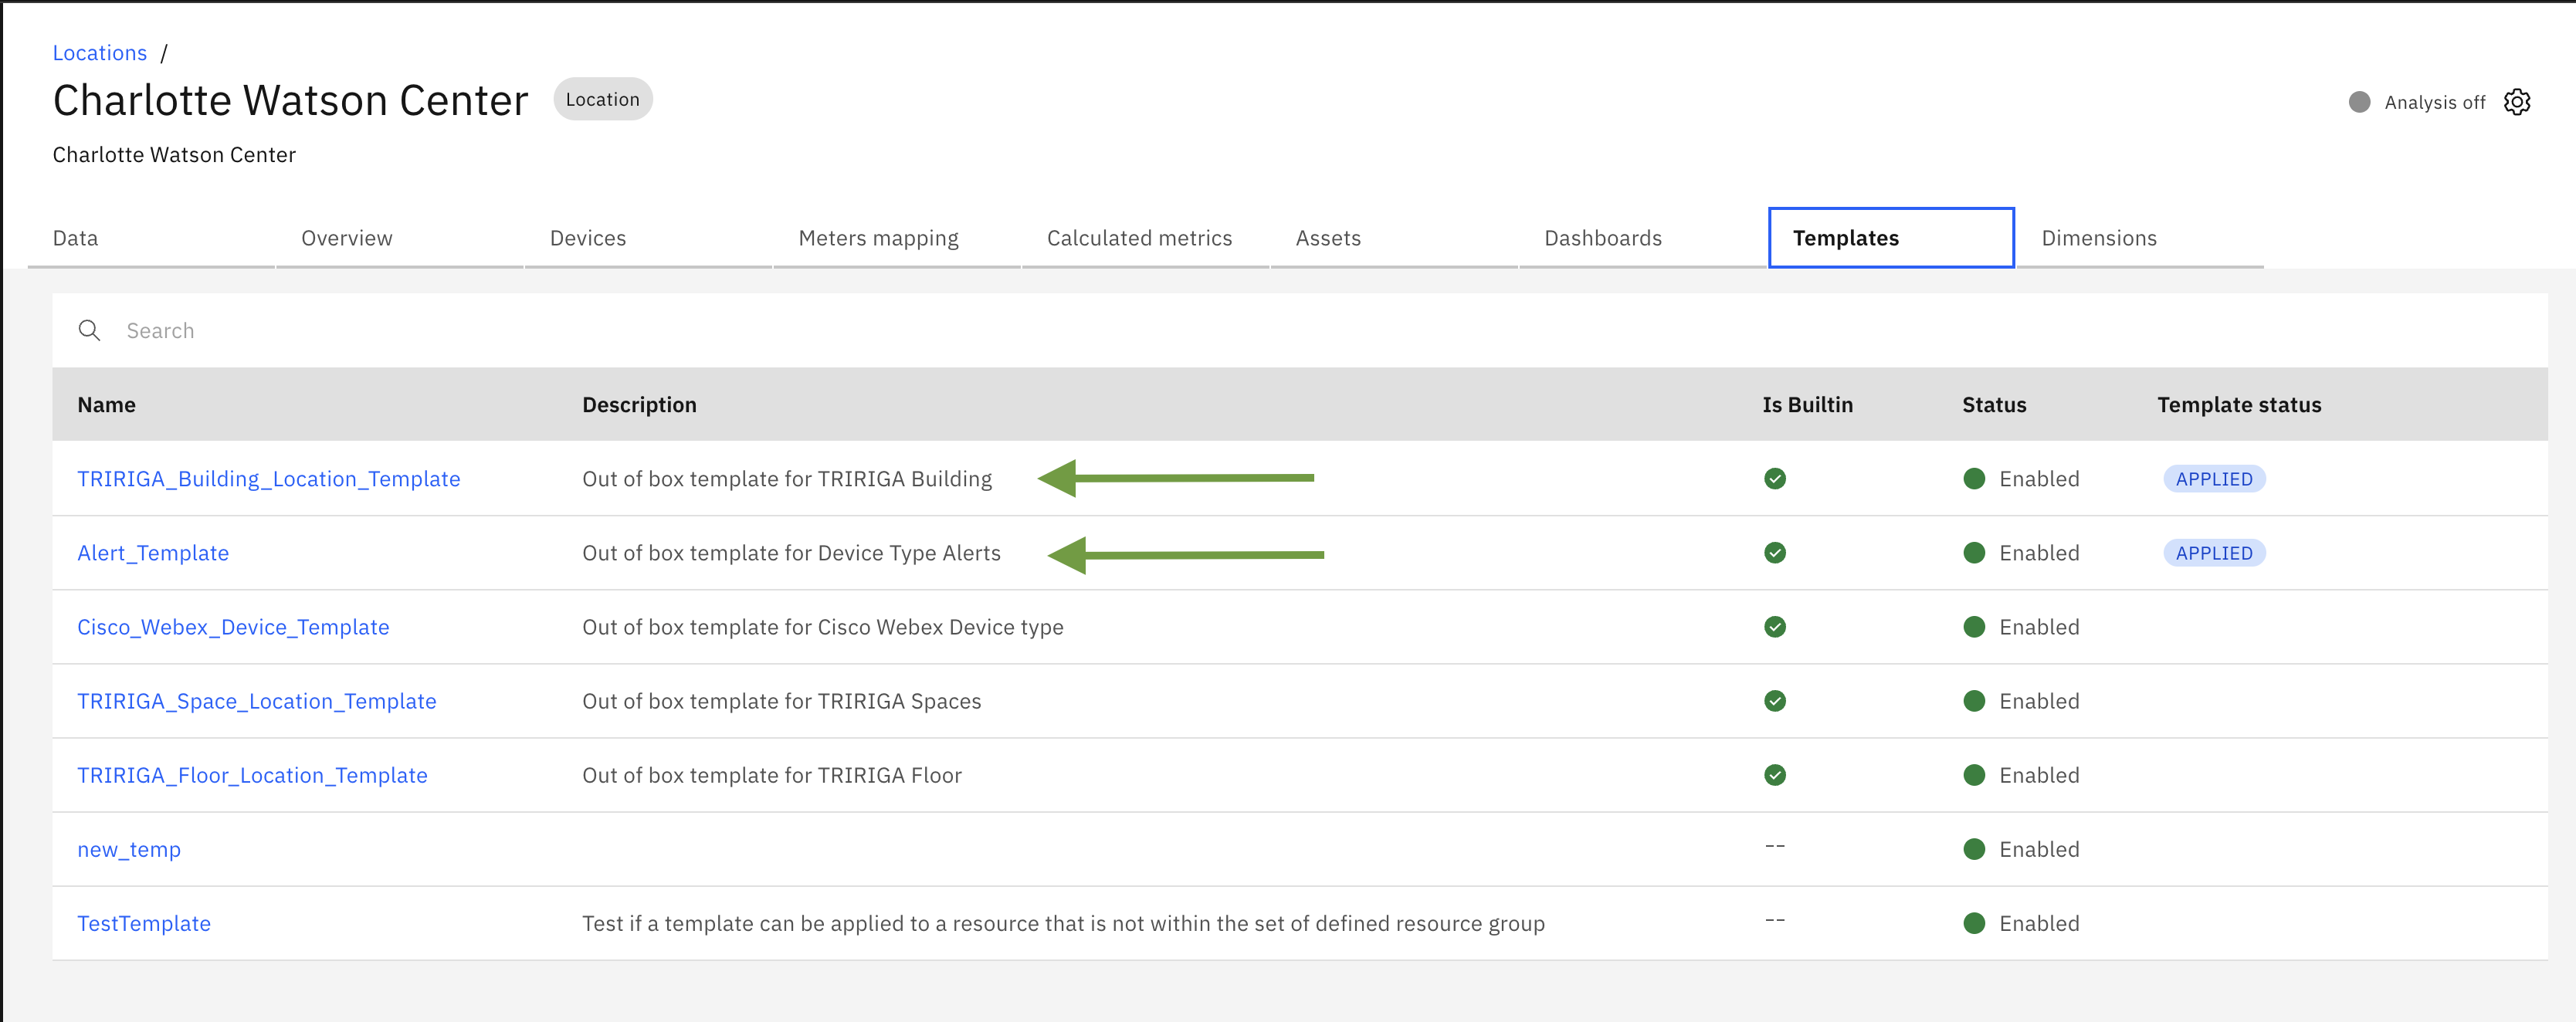Click the Charlotte Watson Center page title

290,100
